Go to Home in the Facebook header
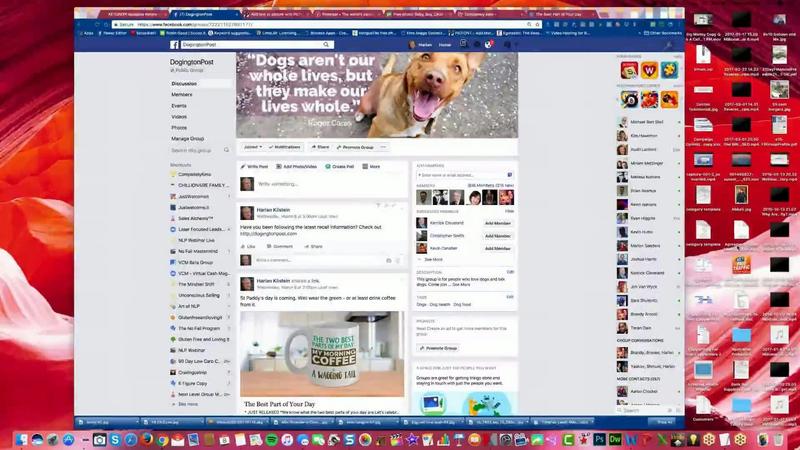This screenshot has width=800, height=450. pos(445,45)
